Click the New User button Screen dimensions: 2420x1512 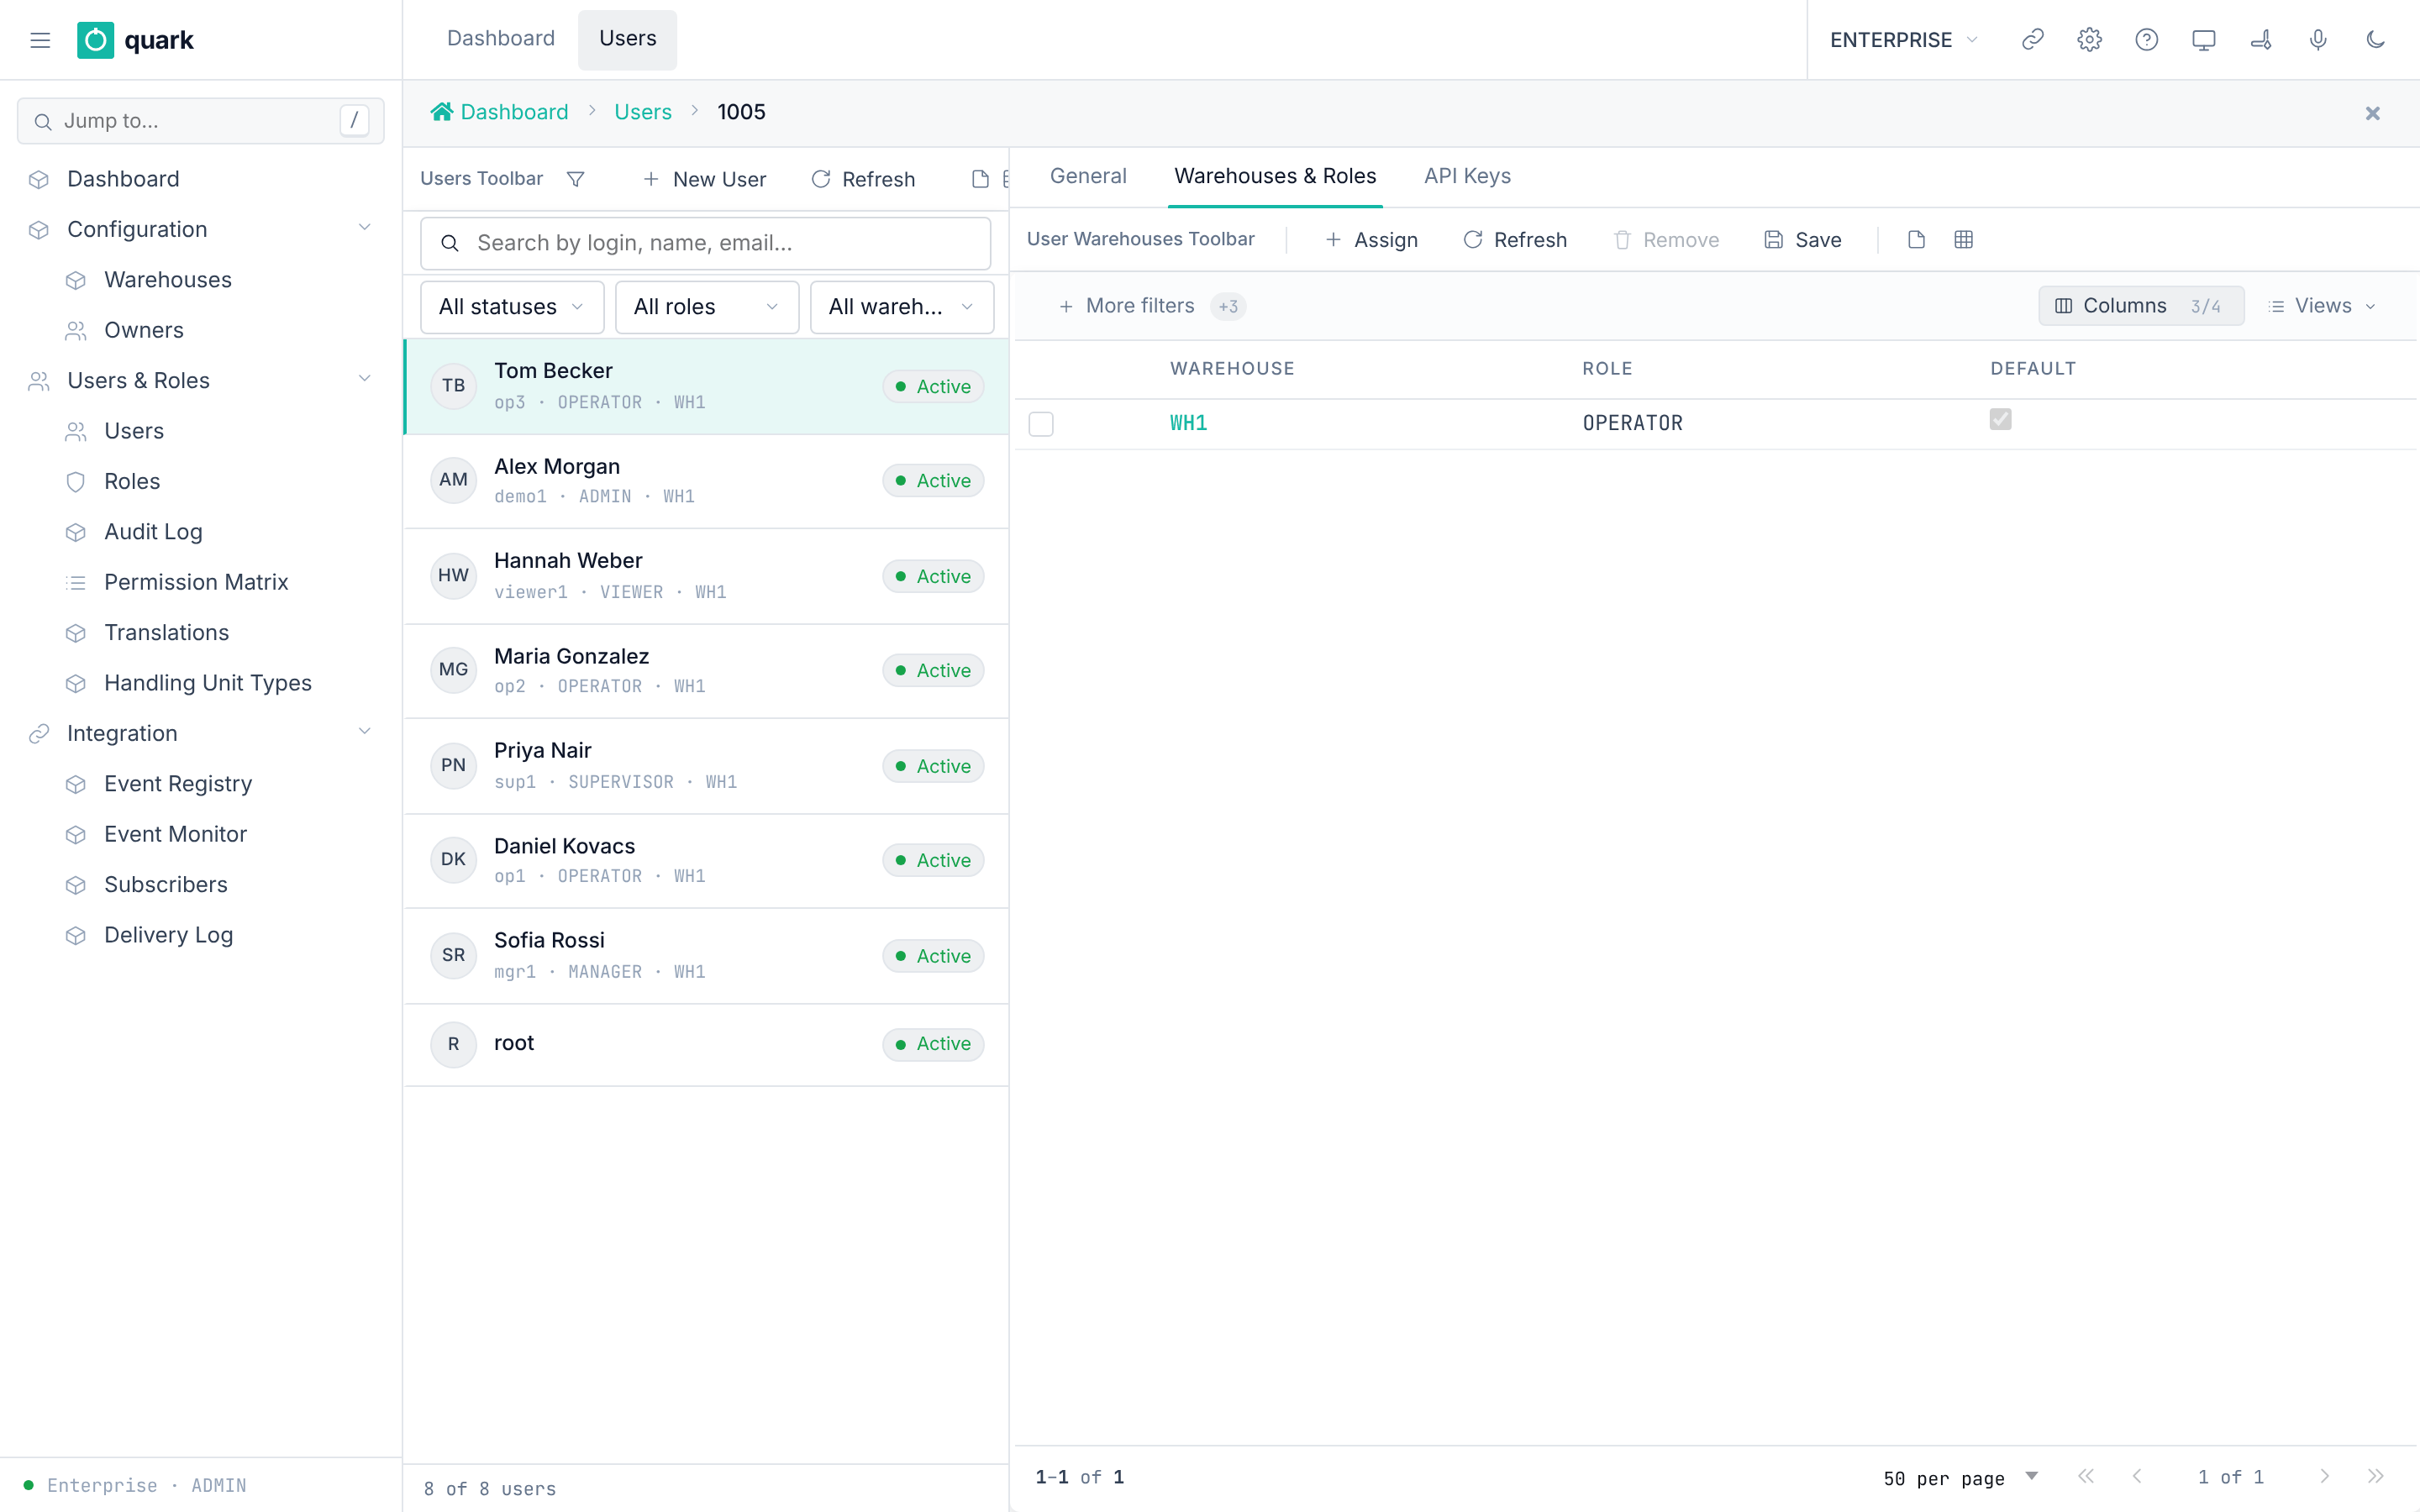705,179
